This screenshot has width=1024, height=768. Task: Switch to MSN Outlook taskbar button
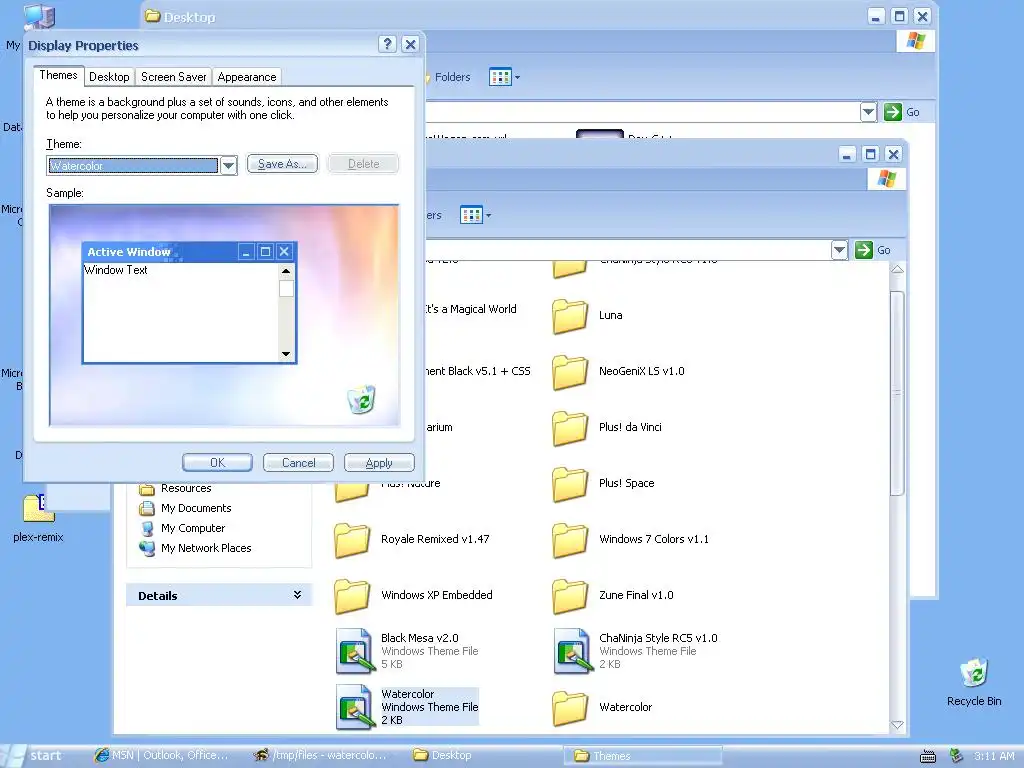coord(162,756)
